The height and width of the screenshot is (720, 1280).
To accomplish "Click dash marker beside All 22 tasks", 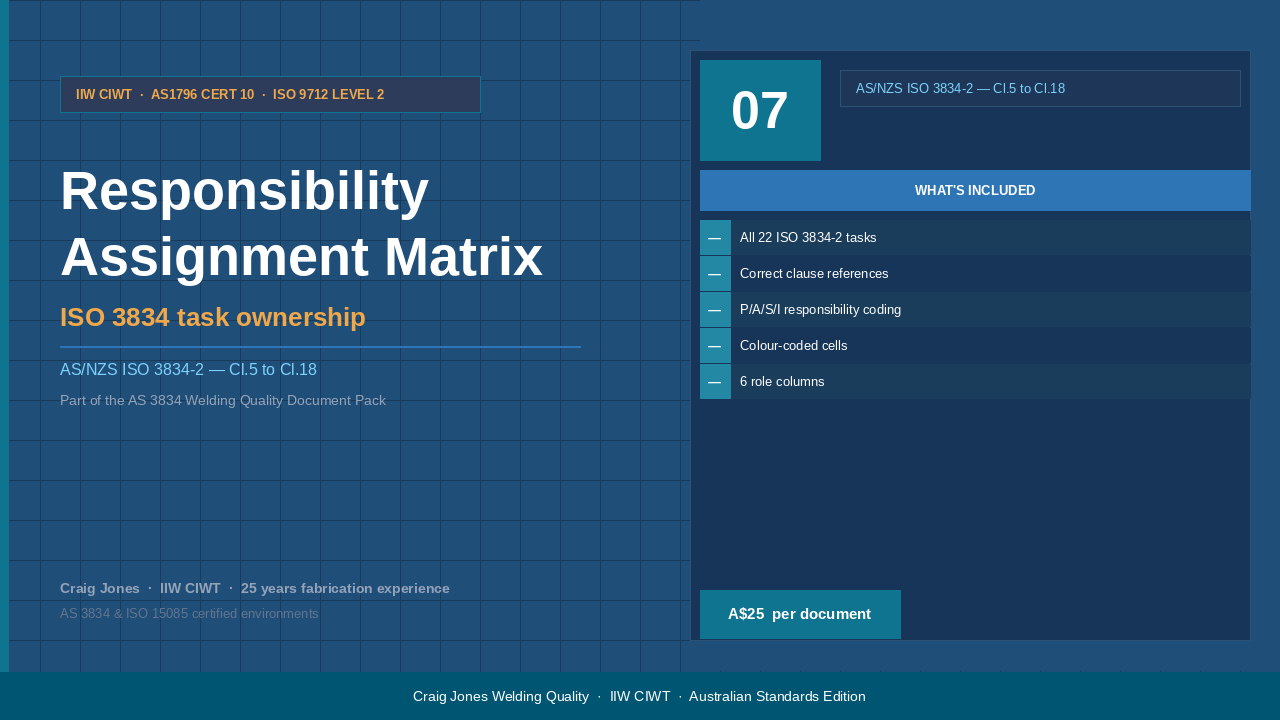I will 715,238.
